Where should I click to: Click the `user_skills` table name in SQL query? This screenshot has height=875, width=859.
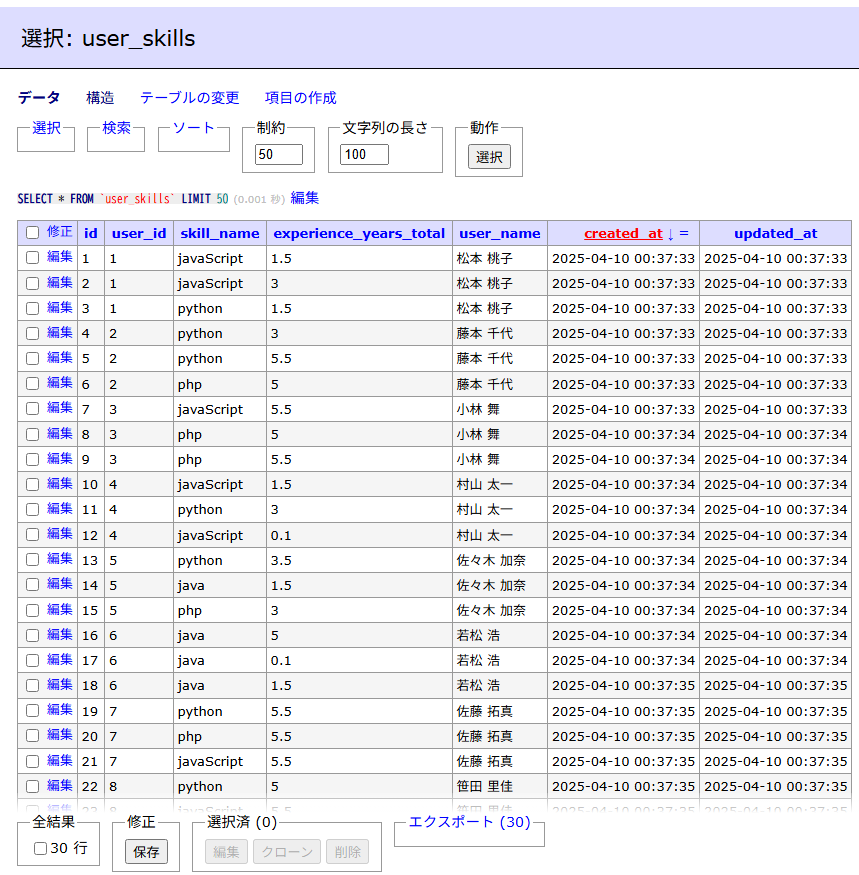pos(137,199)
